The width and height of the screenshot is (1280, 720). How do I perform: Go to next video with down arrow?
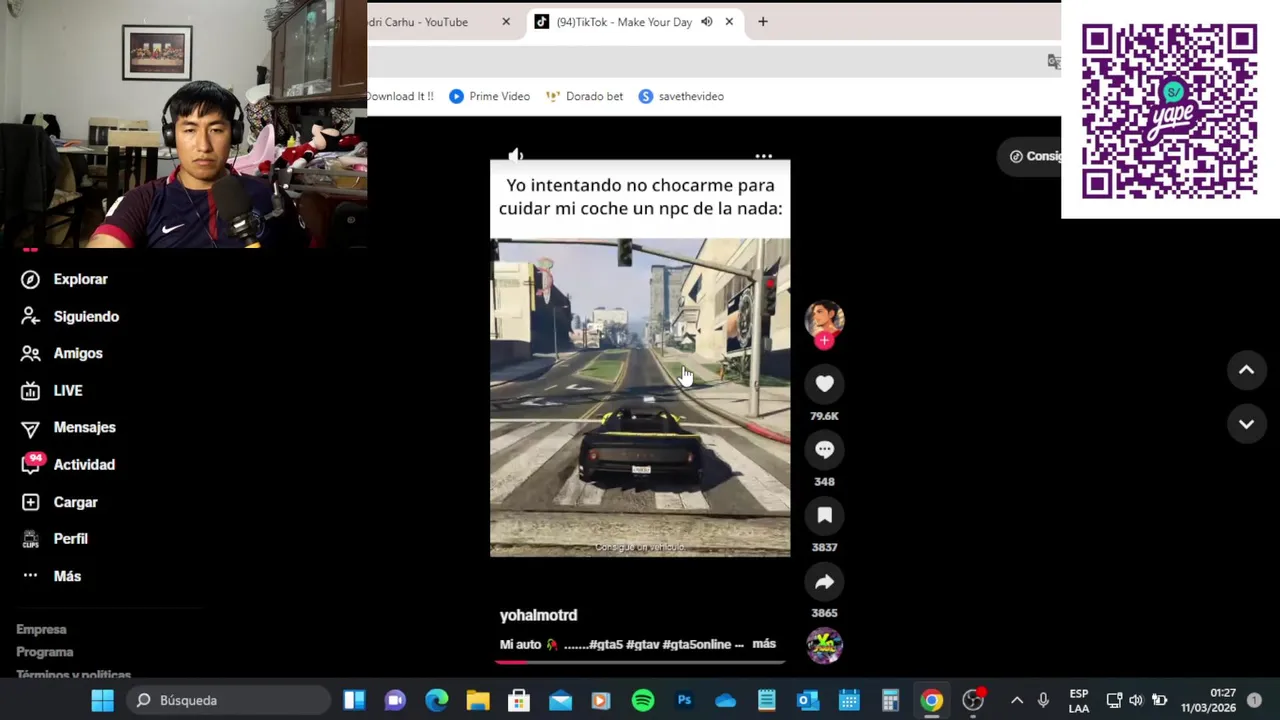point(1246,424)
